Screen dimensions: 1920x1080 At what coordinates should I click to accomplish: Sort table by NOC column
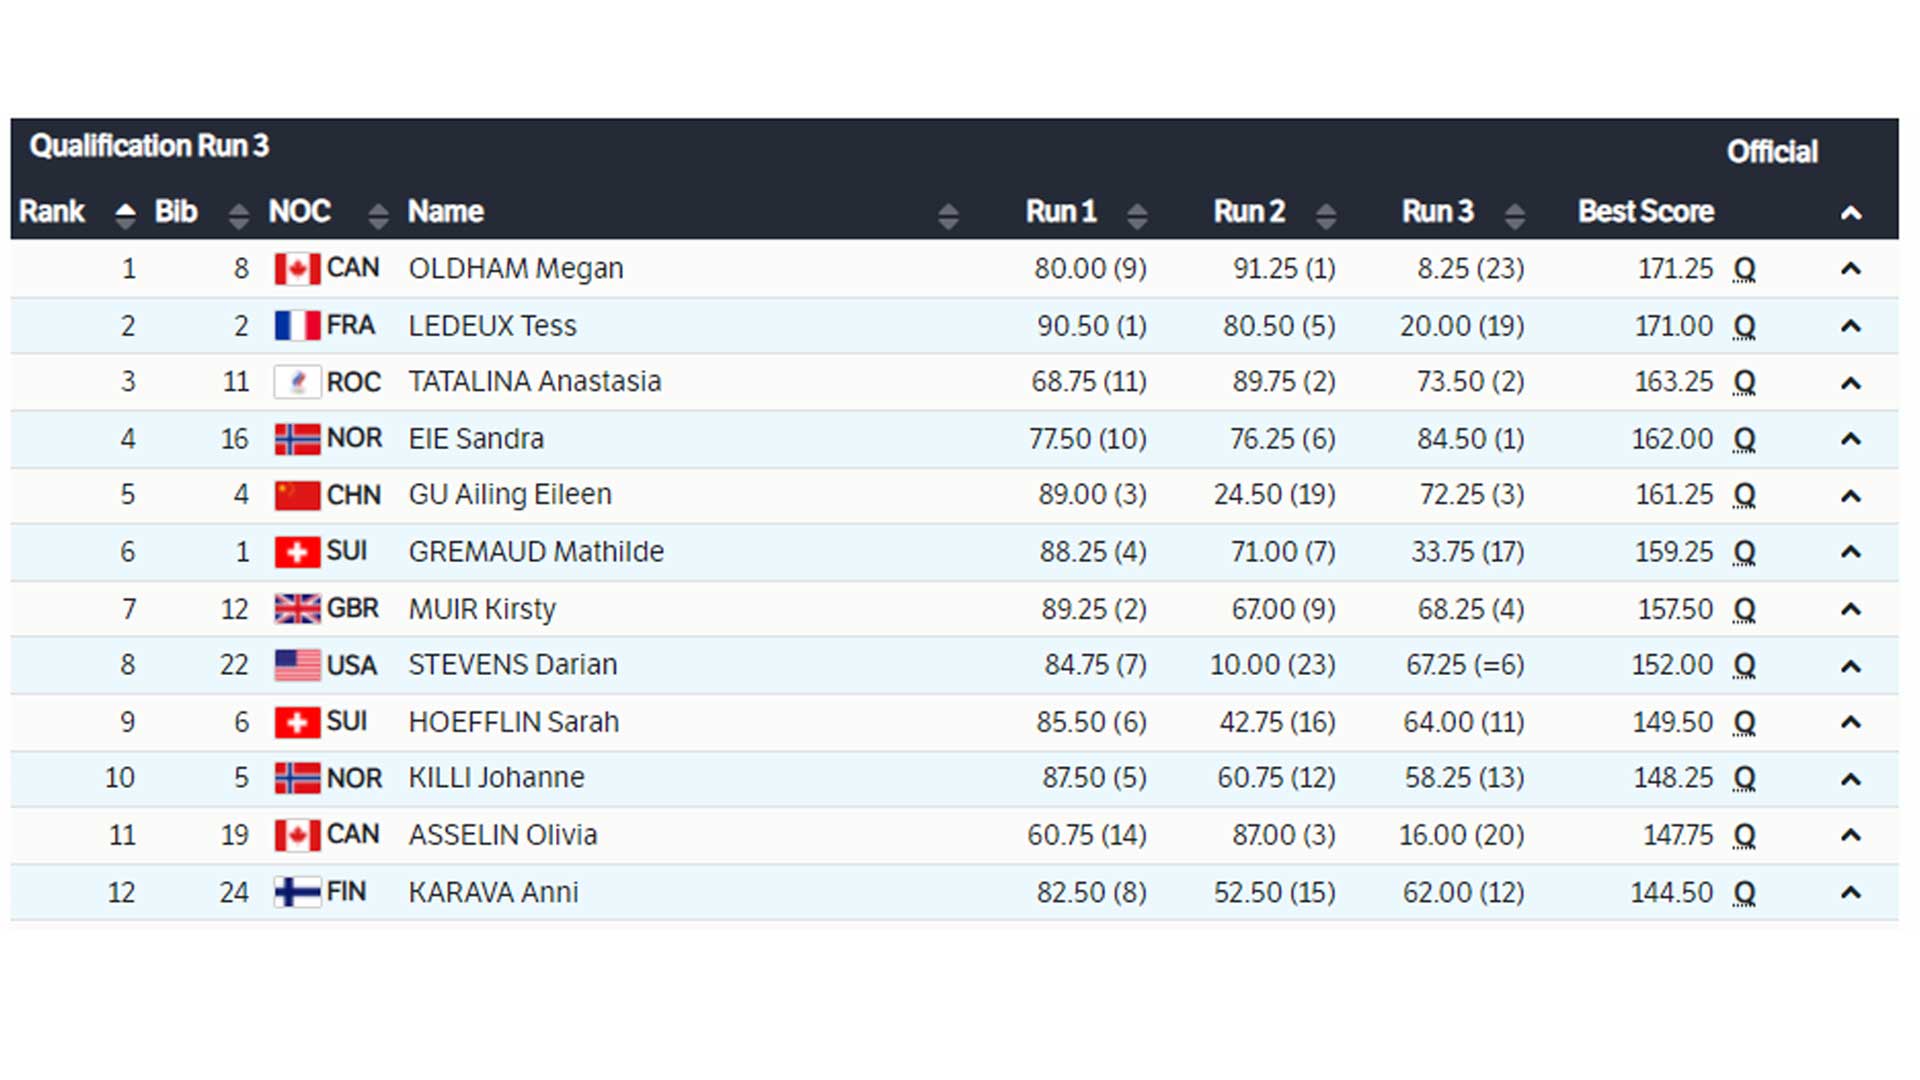[378, 214]
